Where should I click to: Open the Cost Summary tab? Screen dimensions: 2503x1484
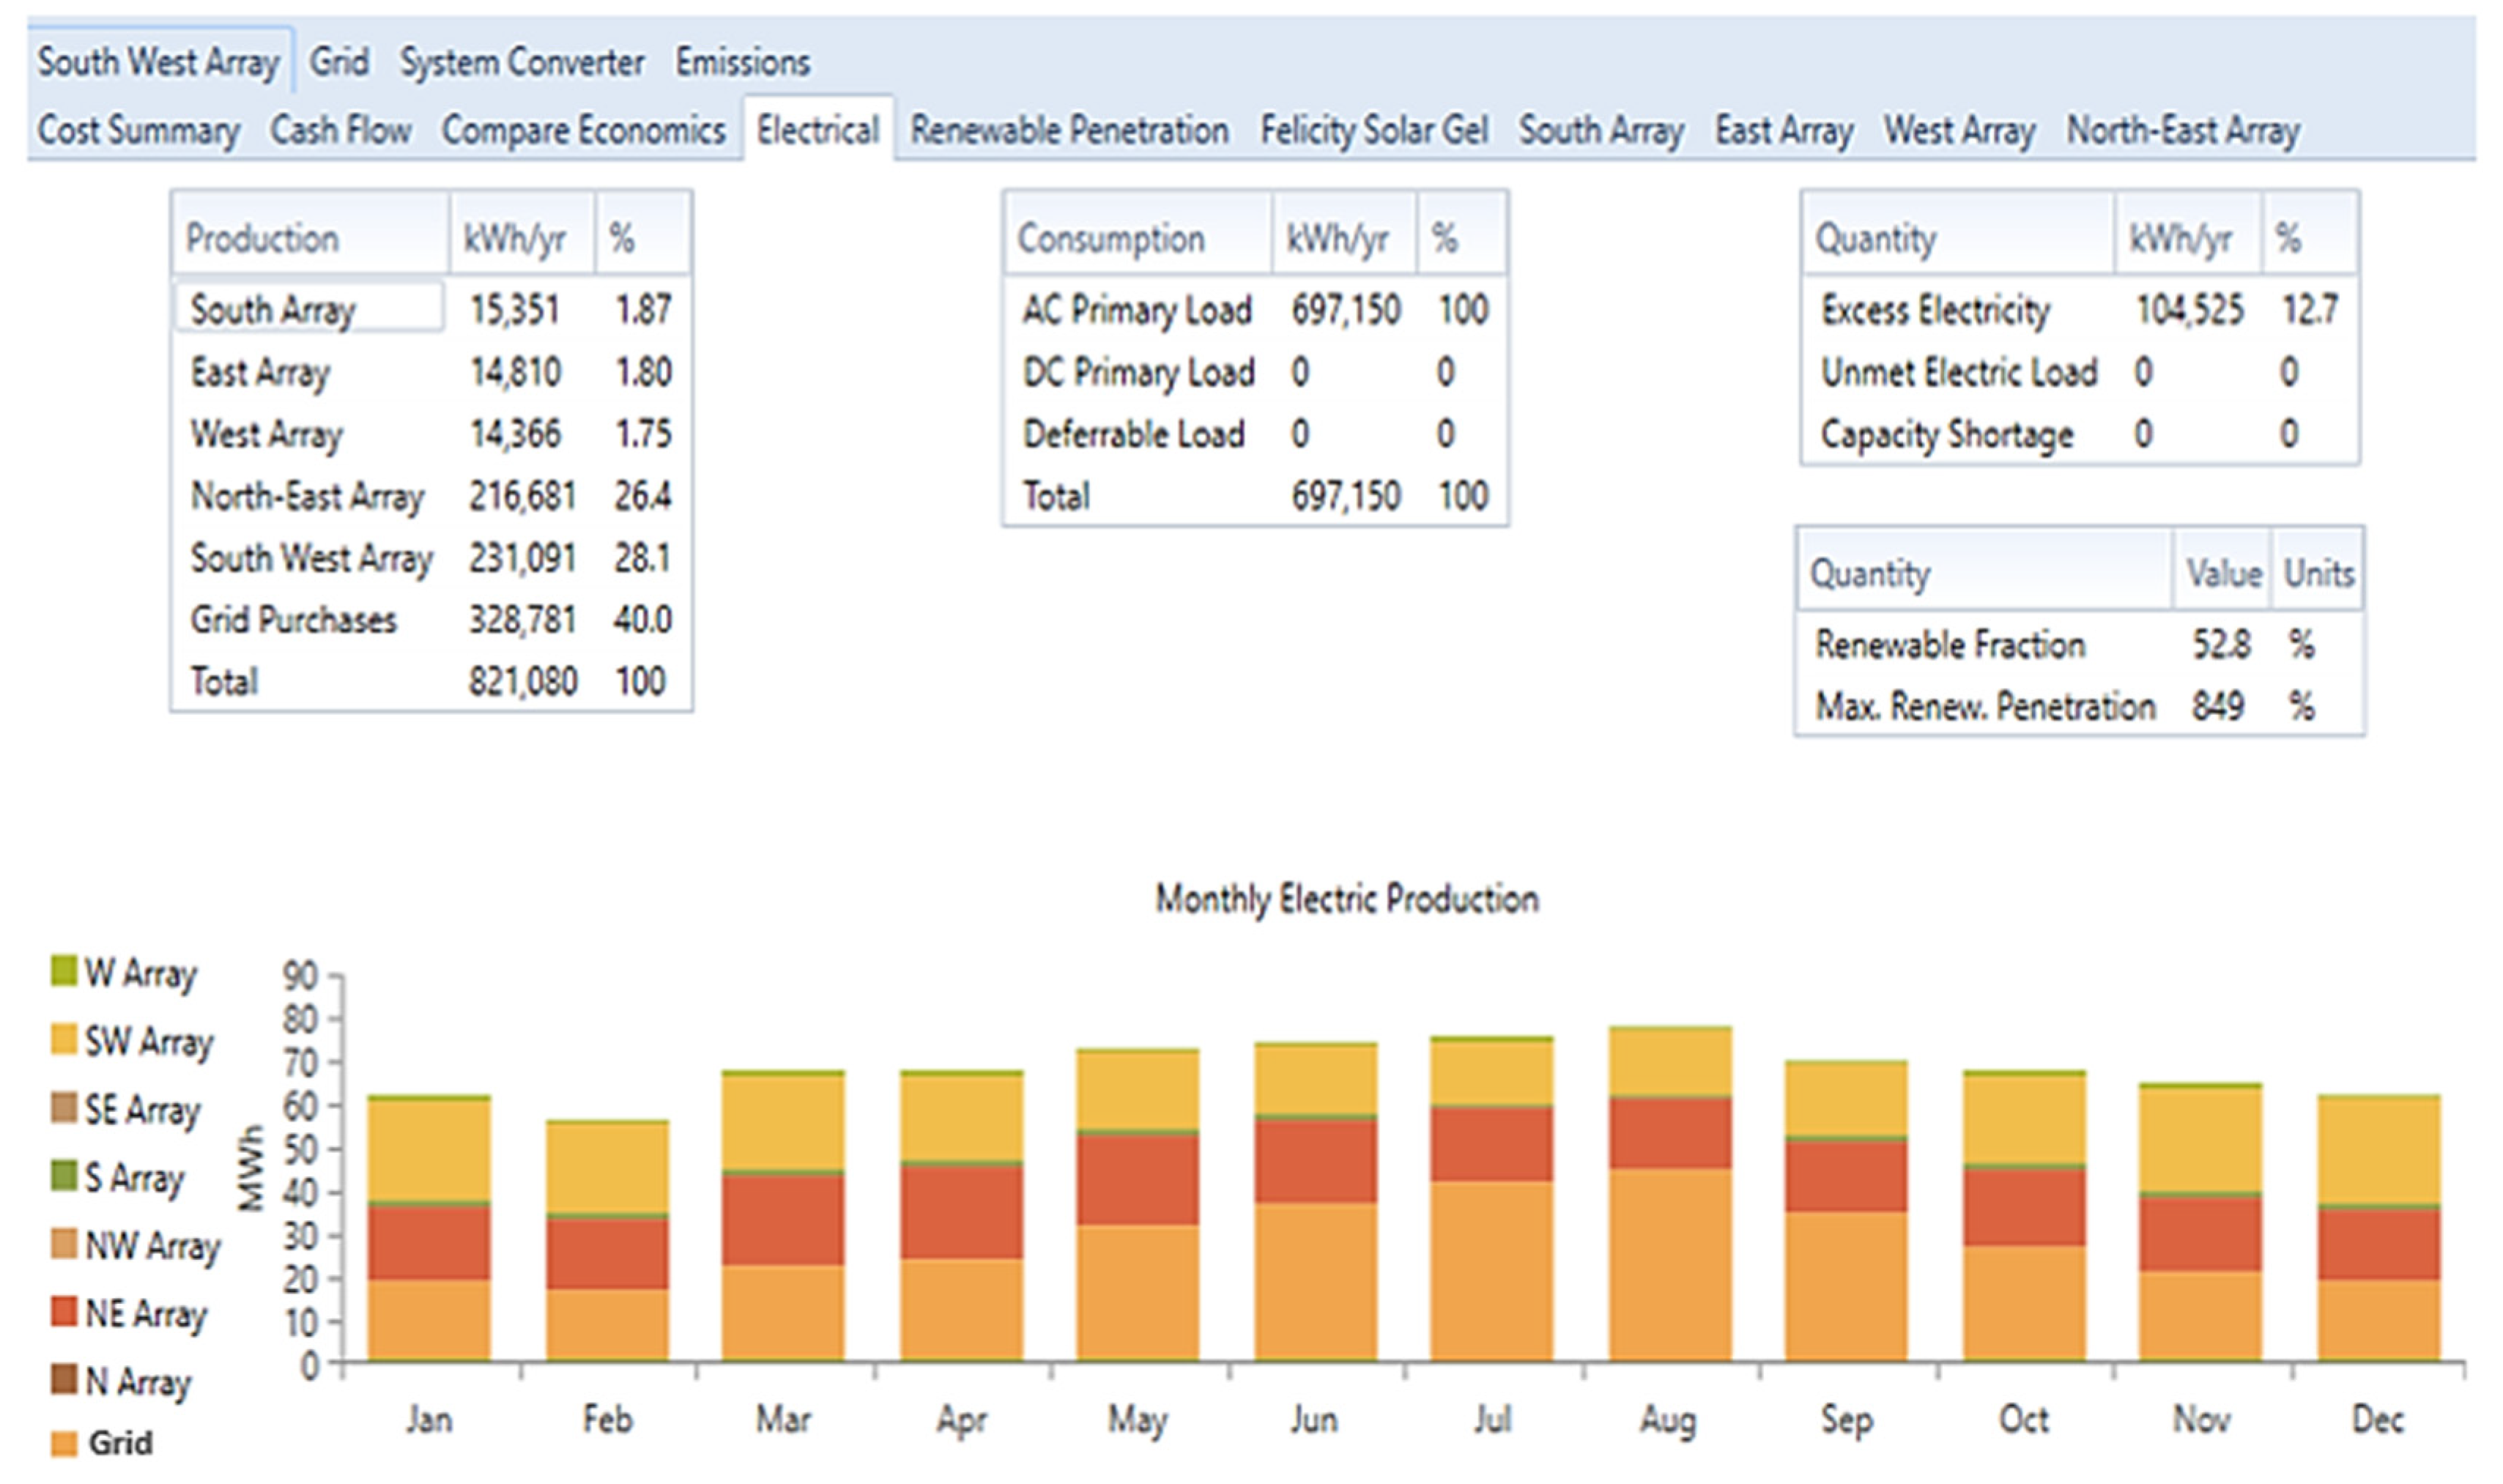pyautogui.click(x=138, y=131)
